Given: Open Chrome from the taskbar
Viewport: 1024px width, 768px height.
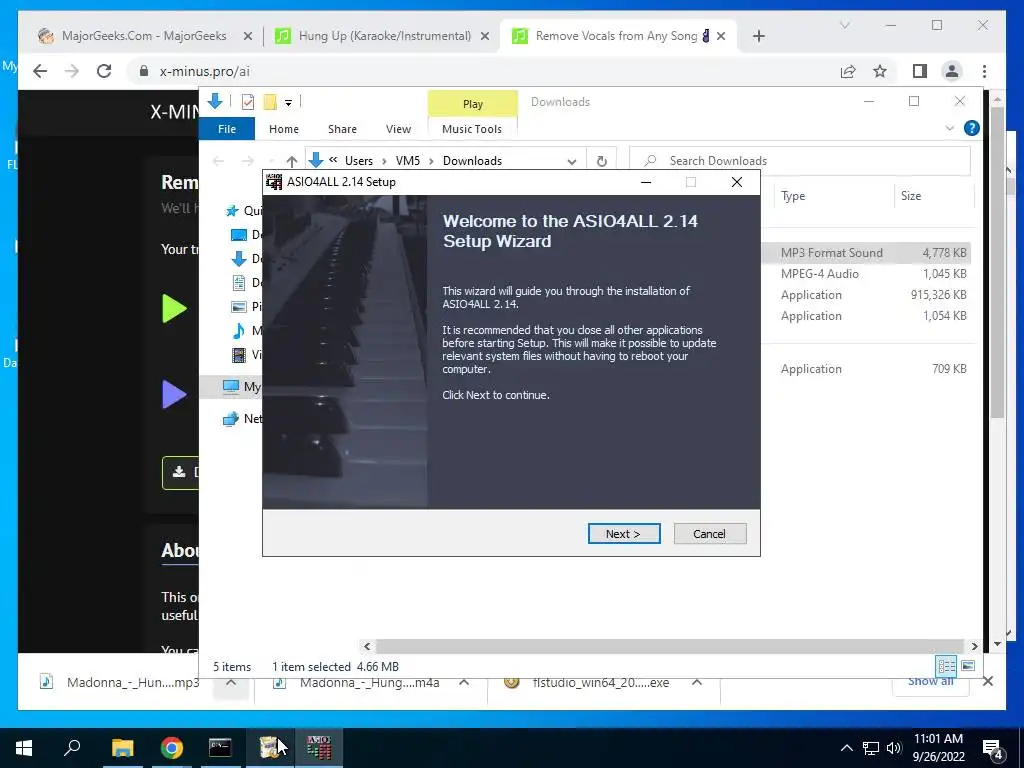Looking at the screenshot, I should pos(171,748).
